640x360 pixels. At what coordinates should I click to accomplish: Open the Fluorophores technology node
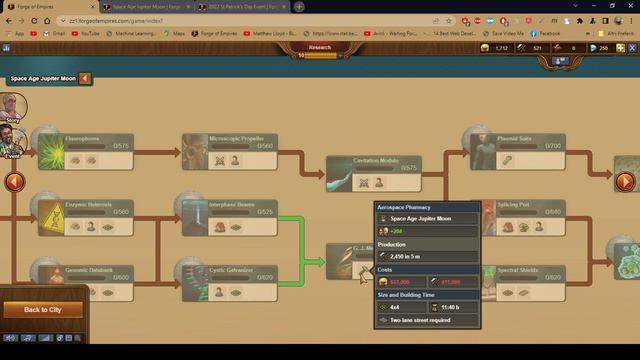pos(86,151)
